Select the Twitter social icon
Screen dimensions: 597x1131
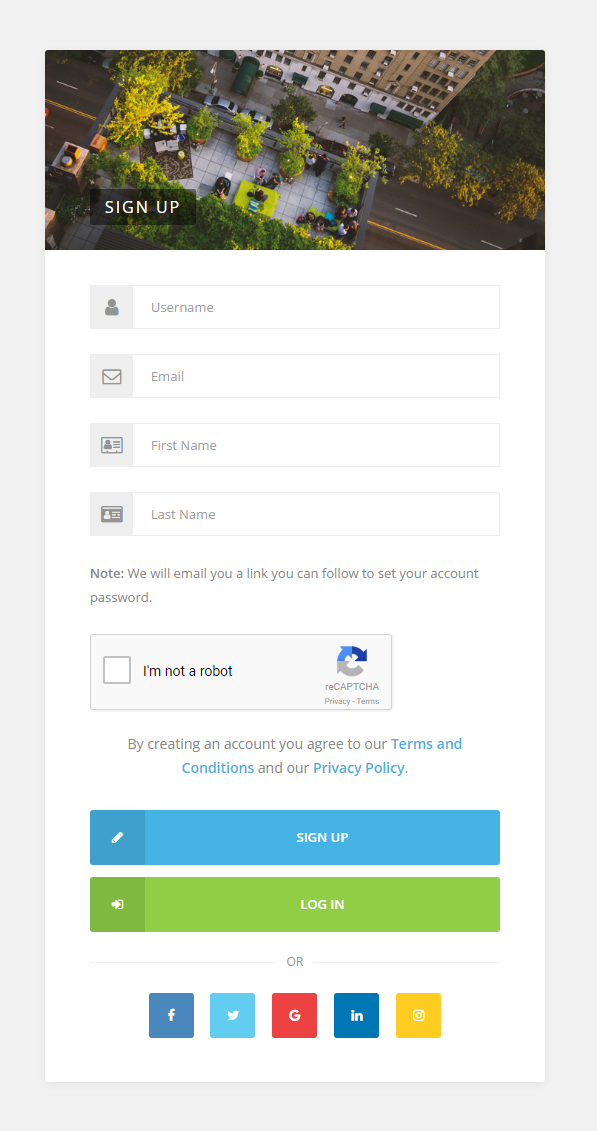[x=232, y=1015]
